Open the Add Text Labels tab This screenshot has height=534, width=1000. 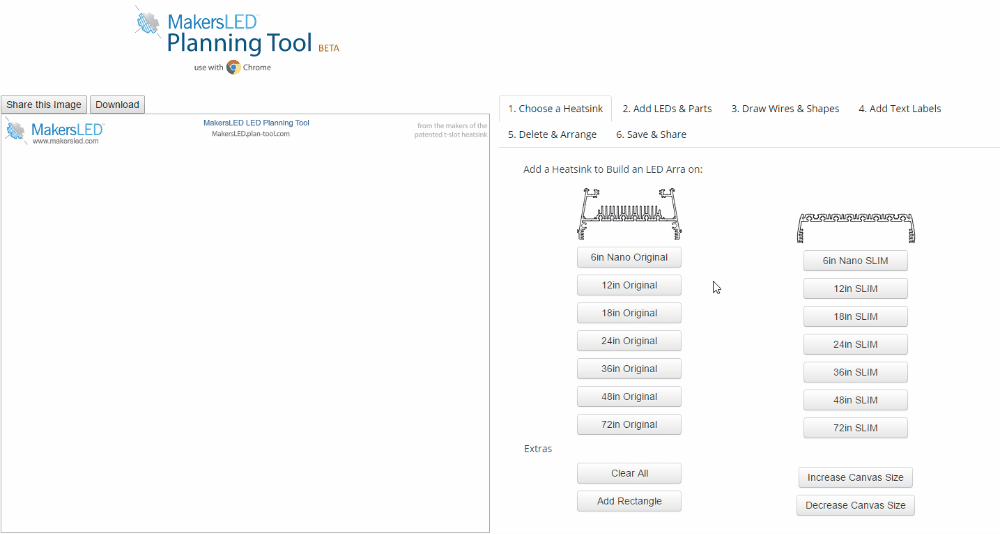coord(900,108)
